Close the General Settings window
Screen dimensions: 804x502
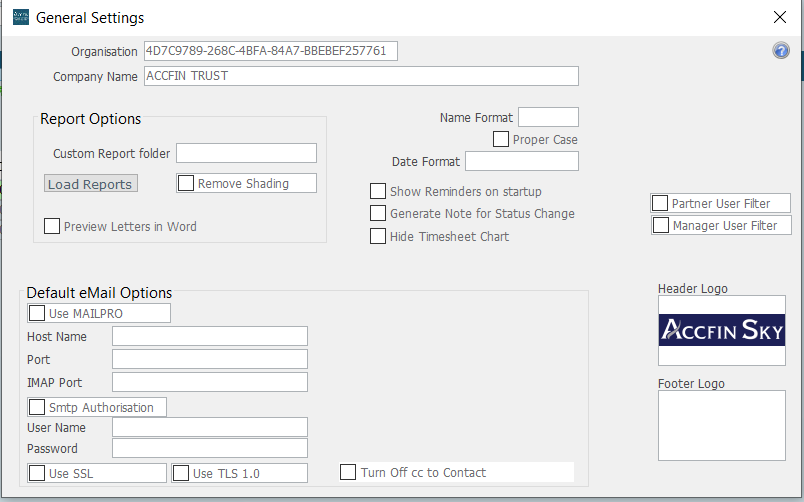780,17
